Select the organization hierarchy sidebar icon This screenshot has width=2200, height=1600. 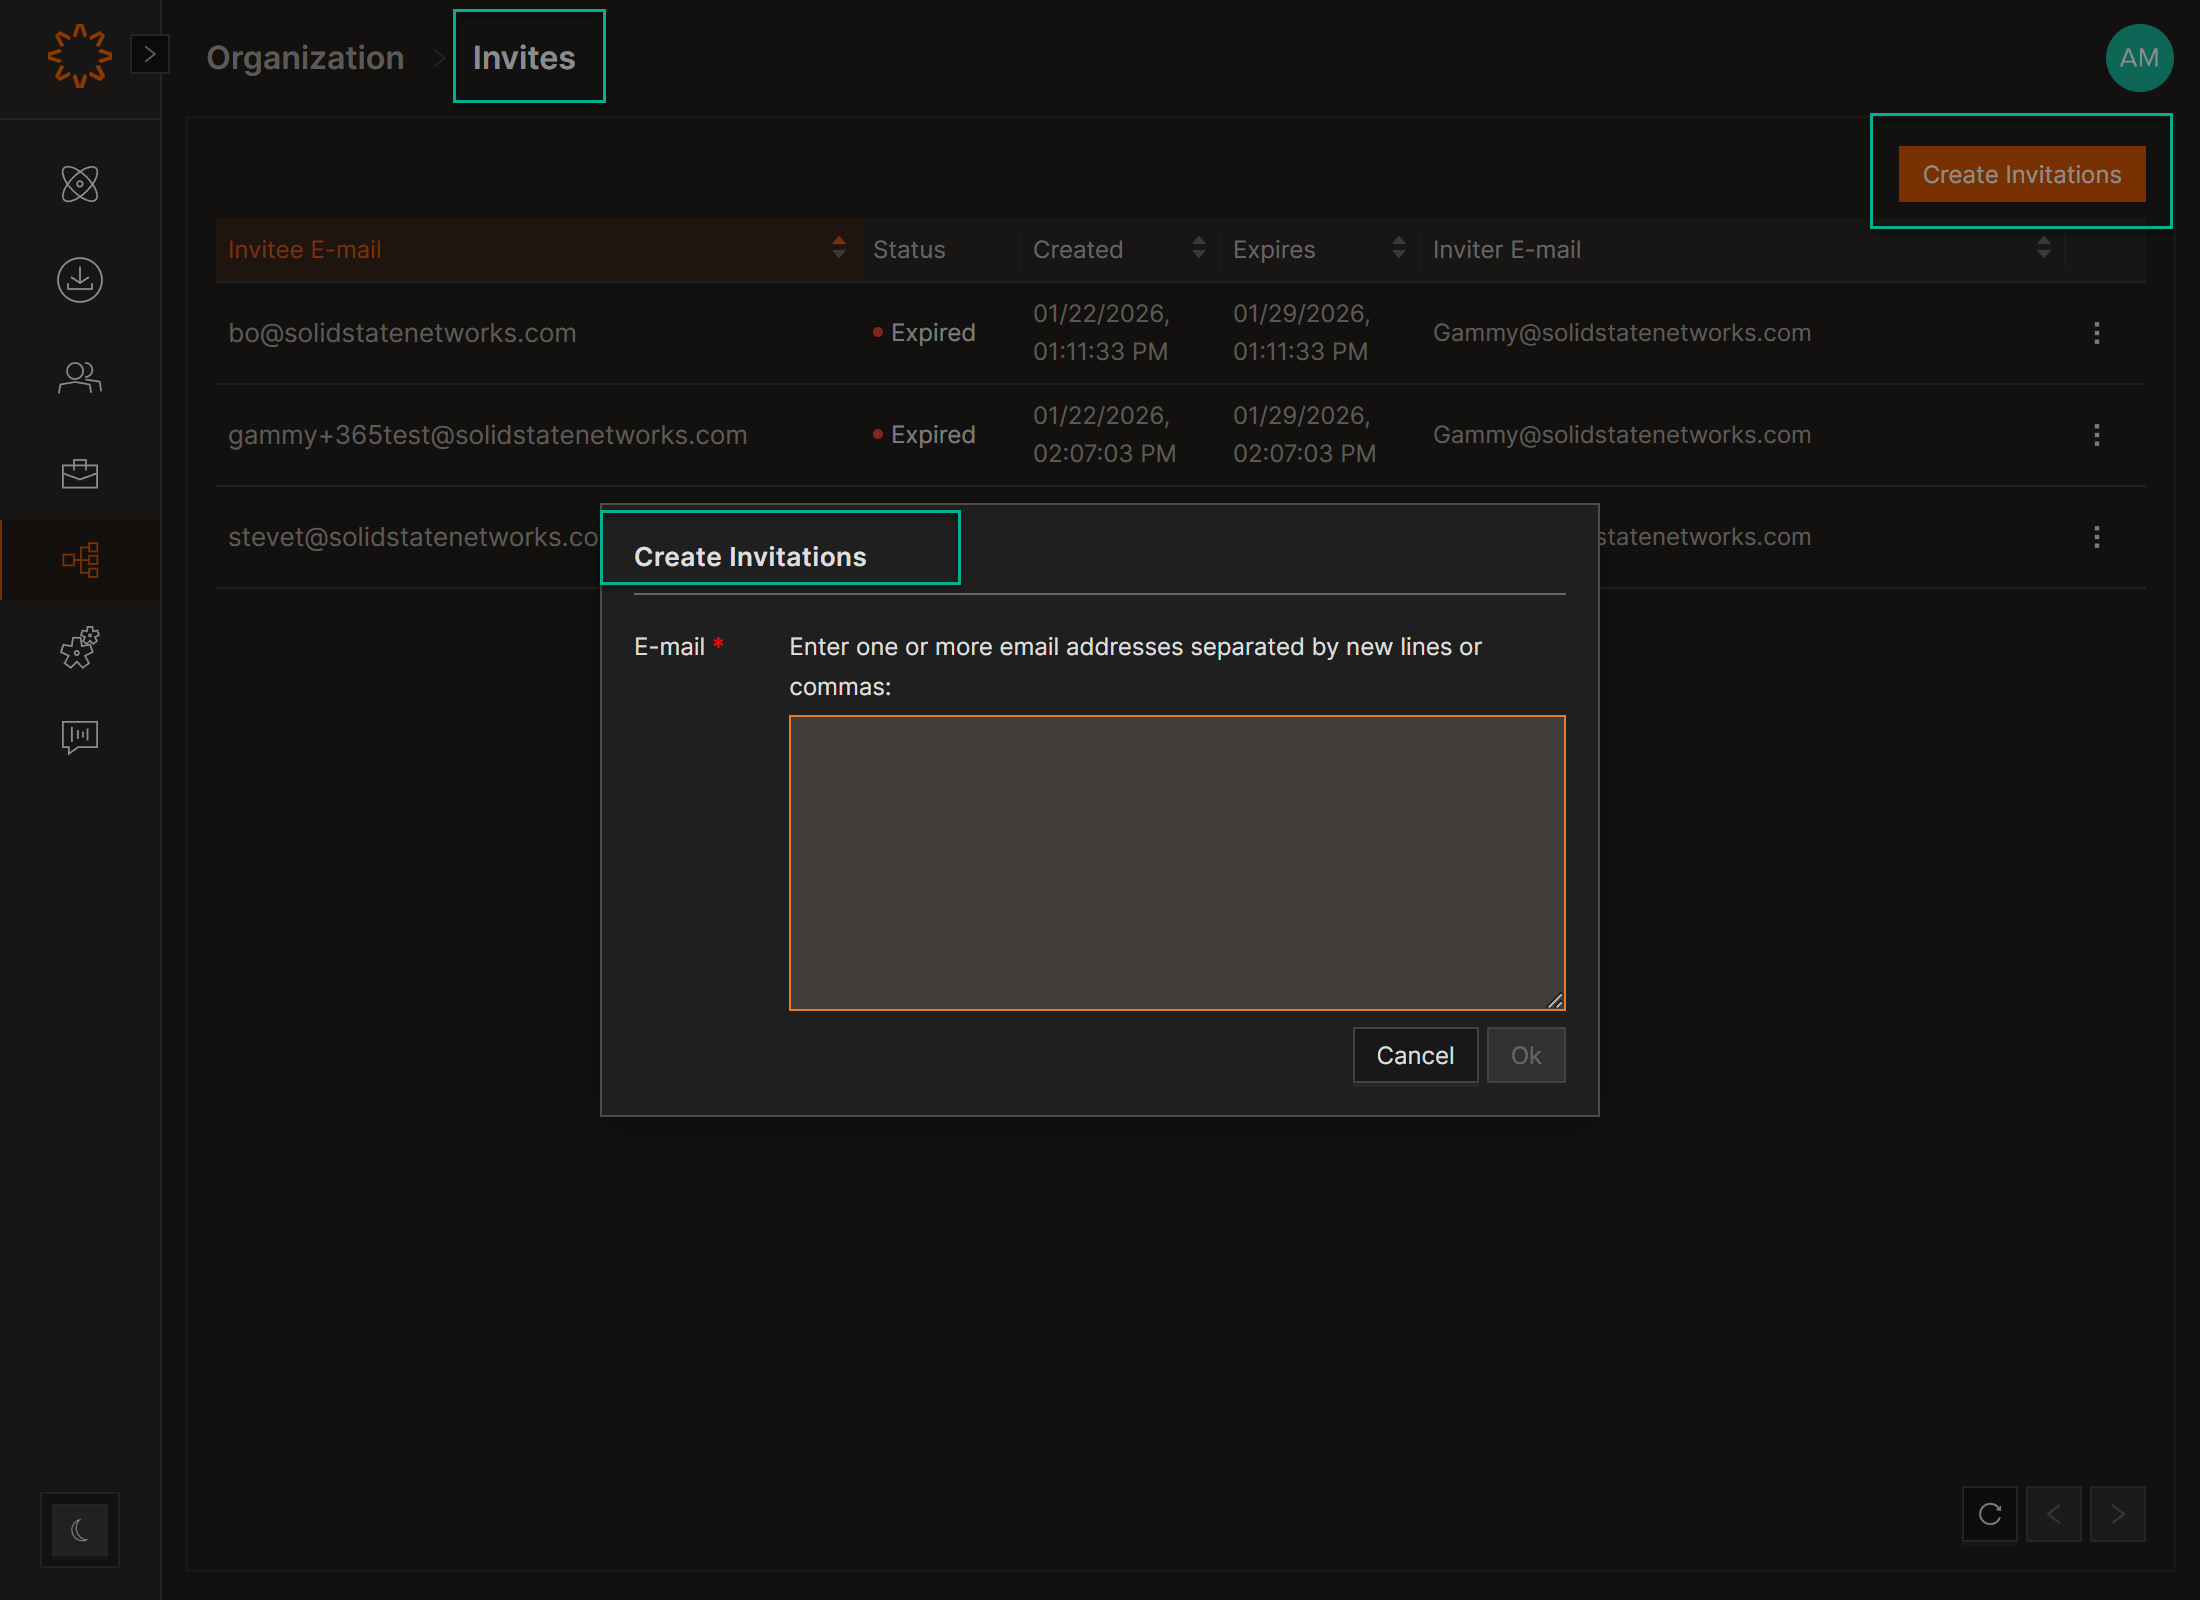click(80, 560)
